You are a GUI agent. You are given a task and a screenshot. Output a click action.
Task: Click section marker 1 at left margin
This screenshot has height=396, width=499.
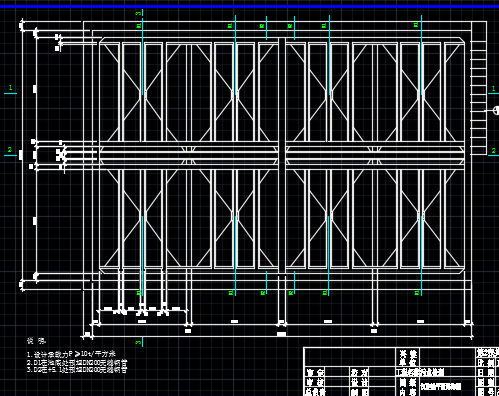(x=10, y=88)
